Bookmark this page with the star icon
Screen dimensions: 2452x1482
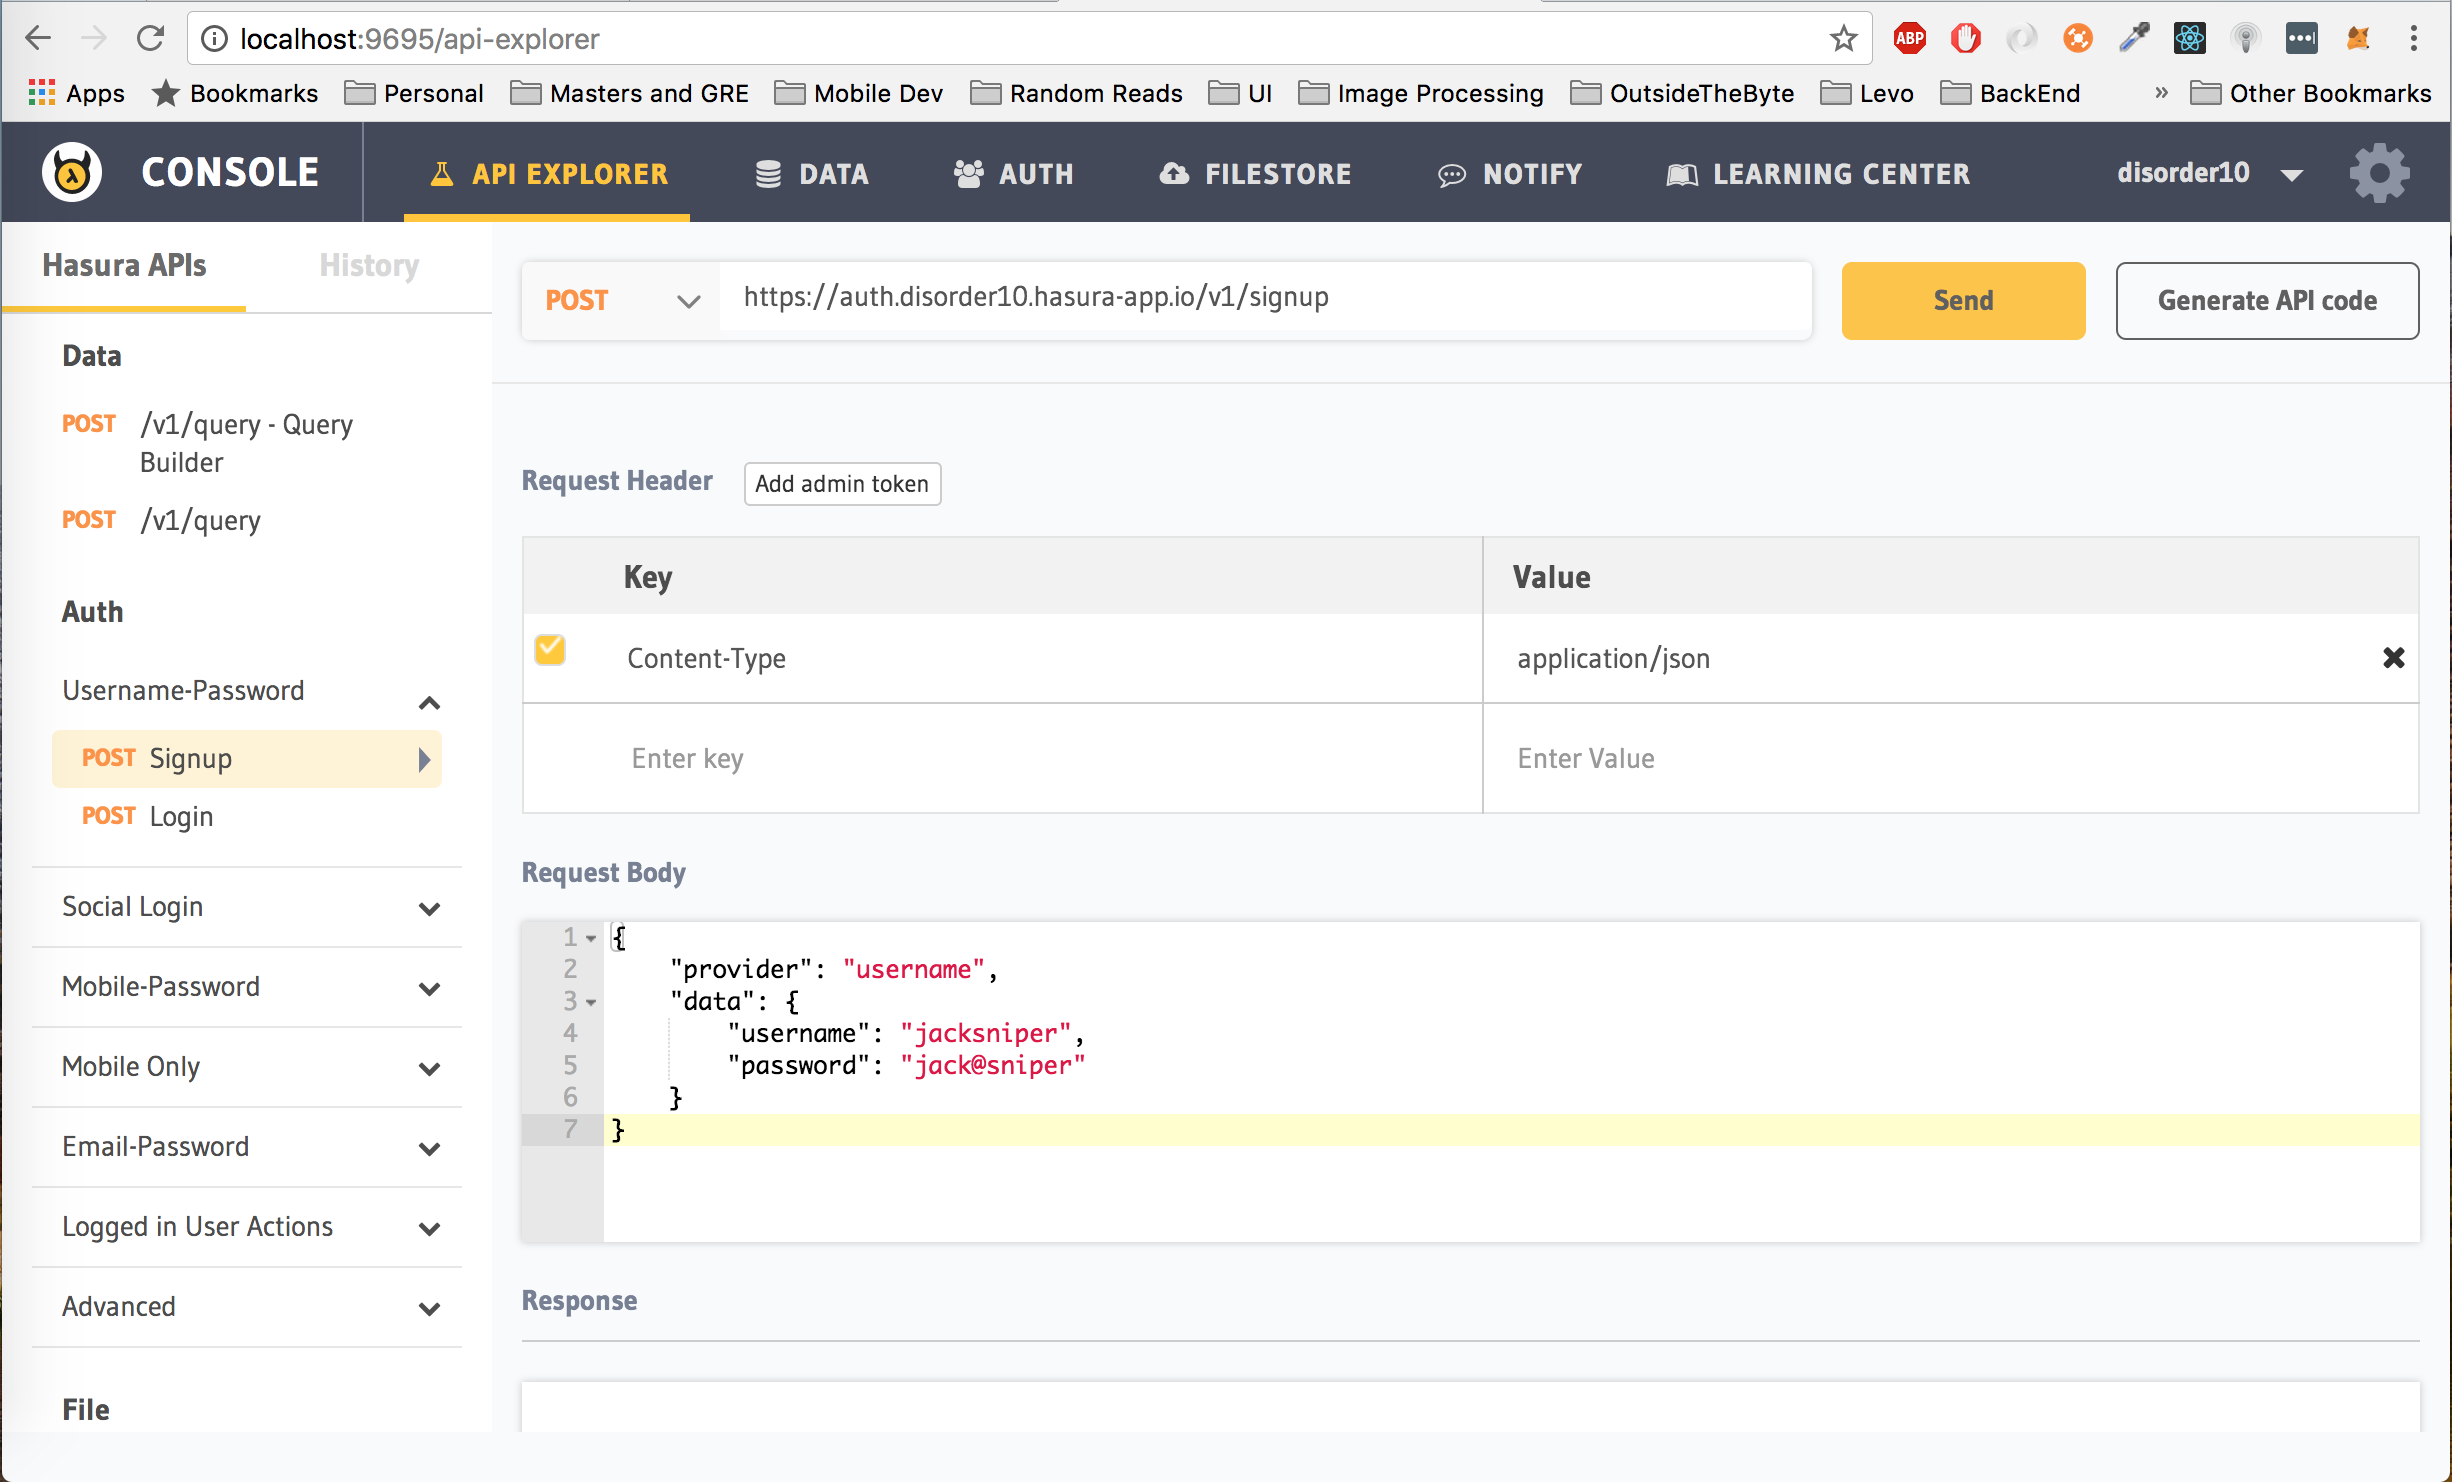point(1843,39)
